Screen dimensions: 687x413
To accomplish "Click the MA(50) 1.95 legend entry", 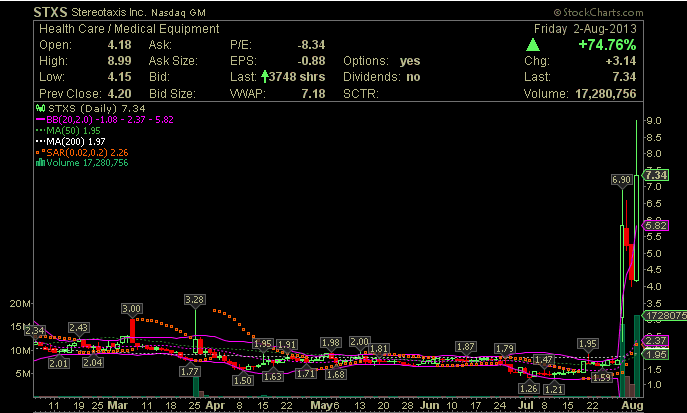I will click(x=68, y=131).
